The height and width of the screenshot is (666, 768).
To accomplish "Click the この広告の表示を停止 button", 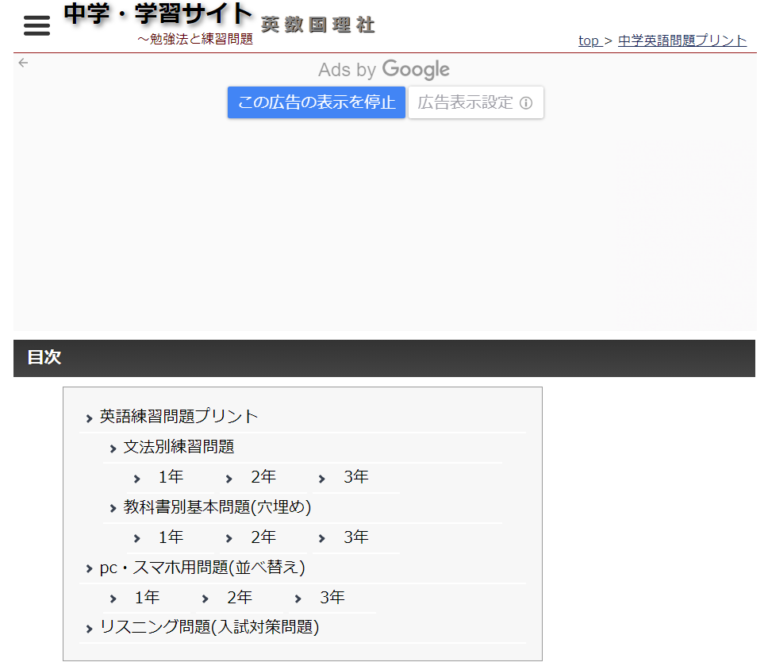I will (x=316, y=102).
